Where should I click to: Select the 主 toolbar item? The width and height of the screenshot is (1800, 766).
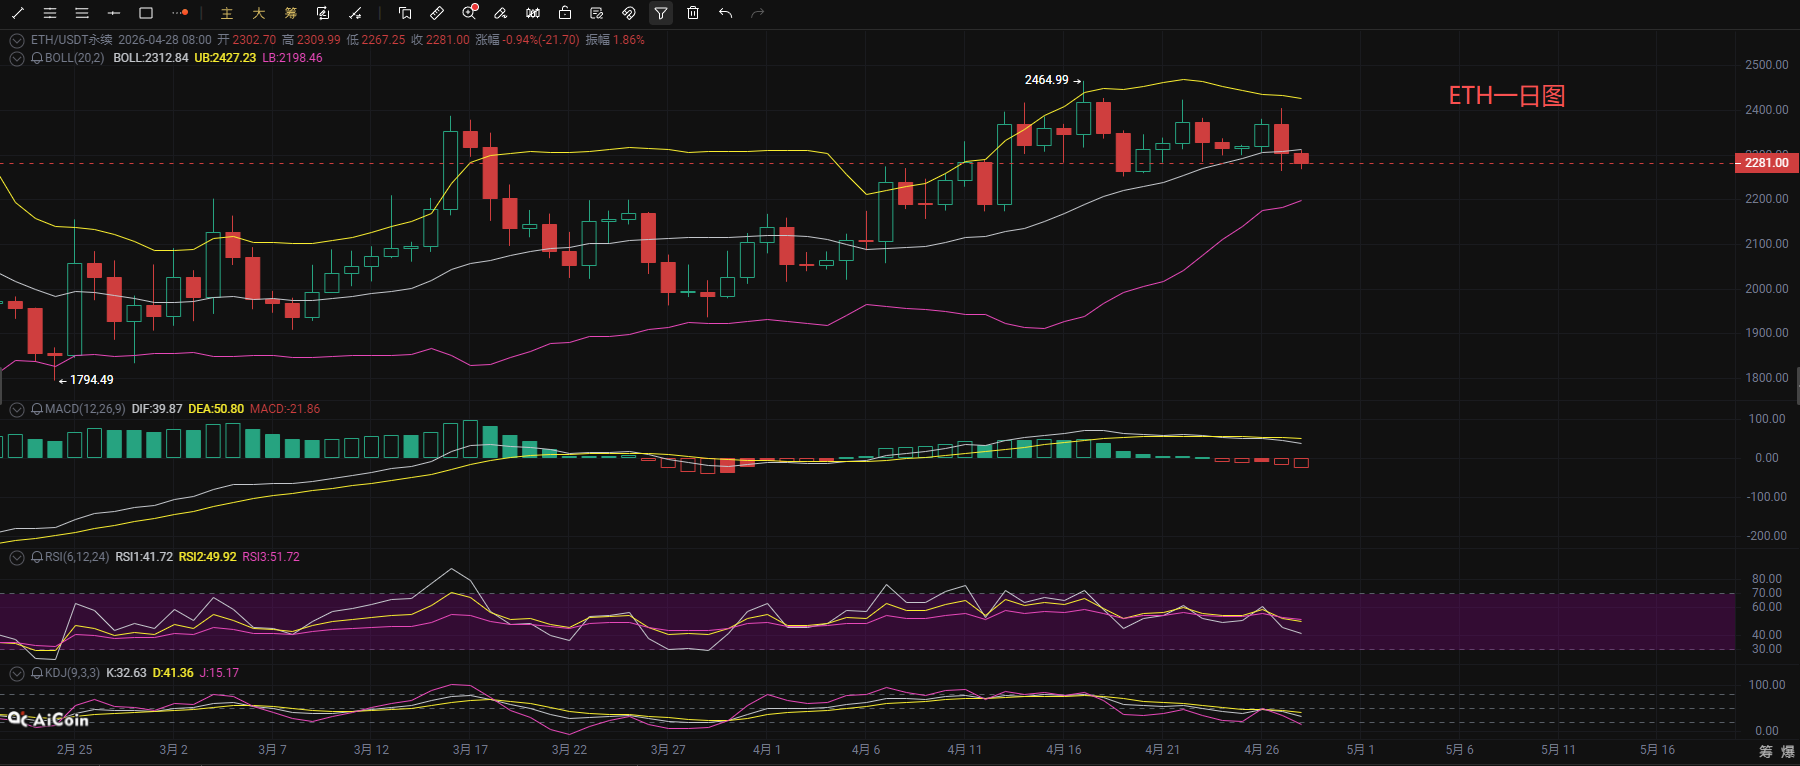tap(227, 13)
